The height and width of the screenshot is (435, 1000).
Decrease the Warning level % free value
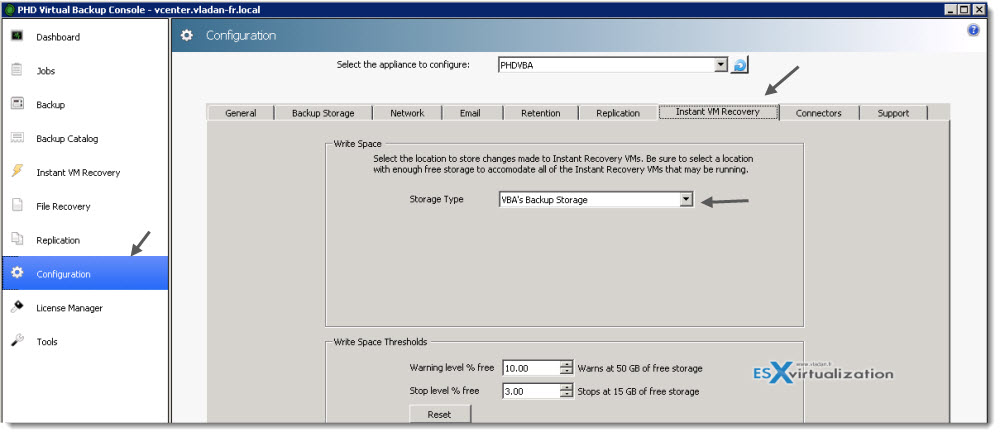[x=566, y=371]
